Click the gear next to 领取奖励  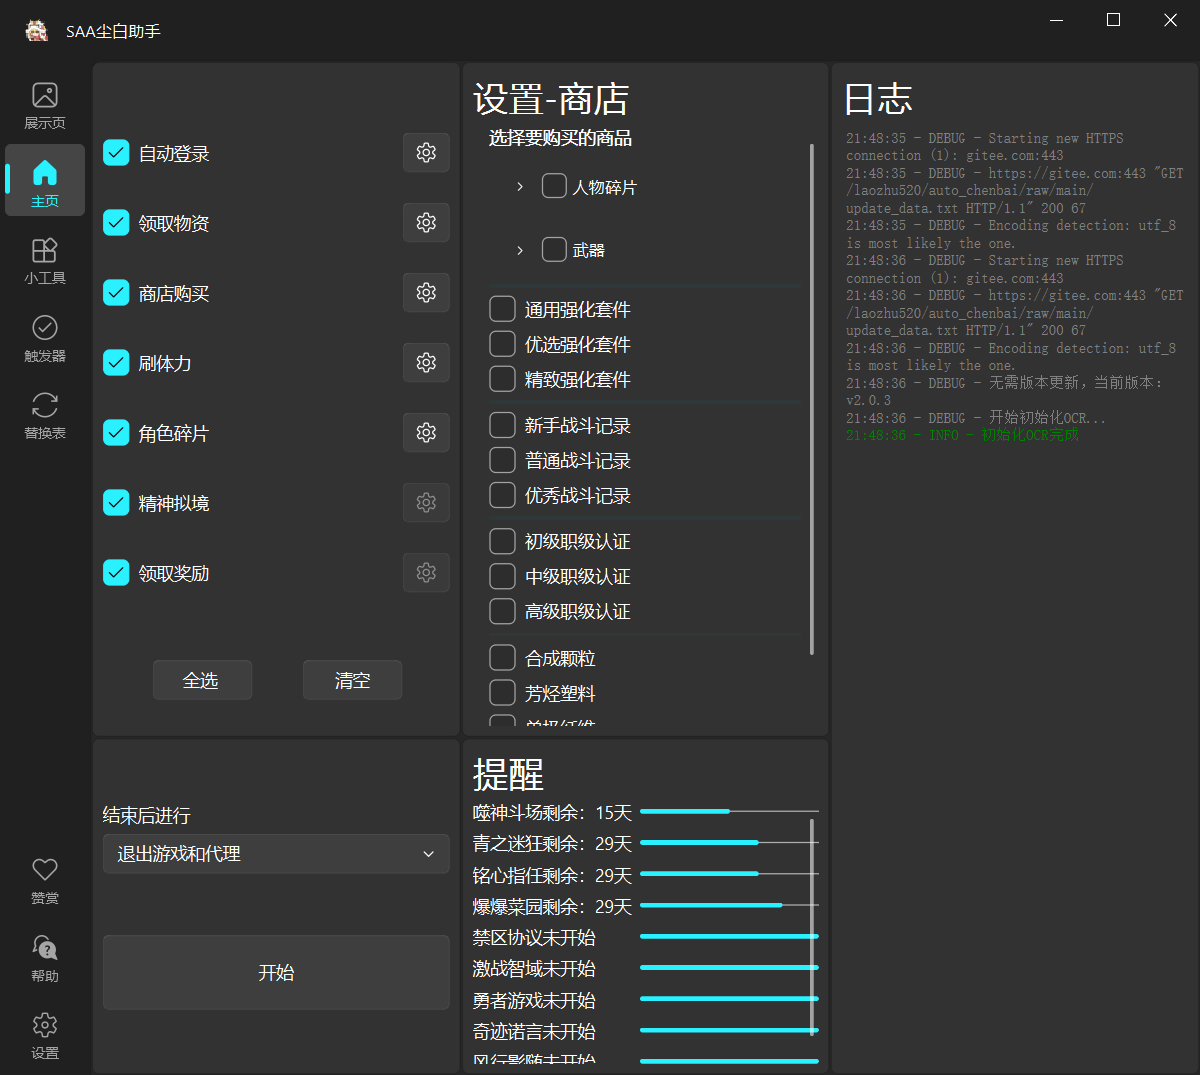(x=426, y=572)
